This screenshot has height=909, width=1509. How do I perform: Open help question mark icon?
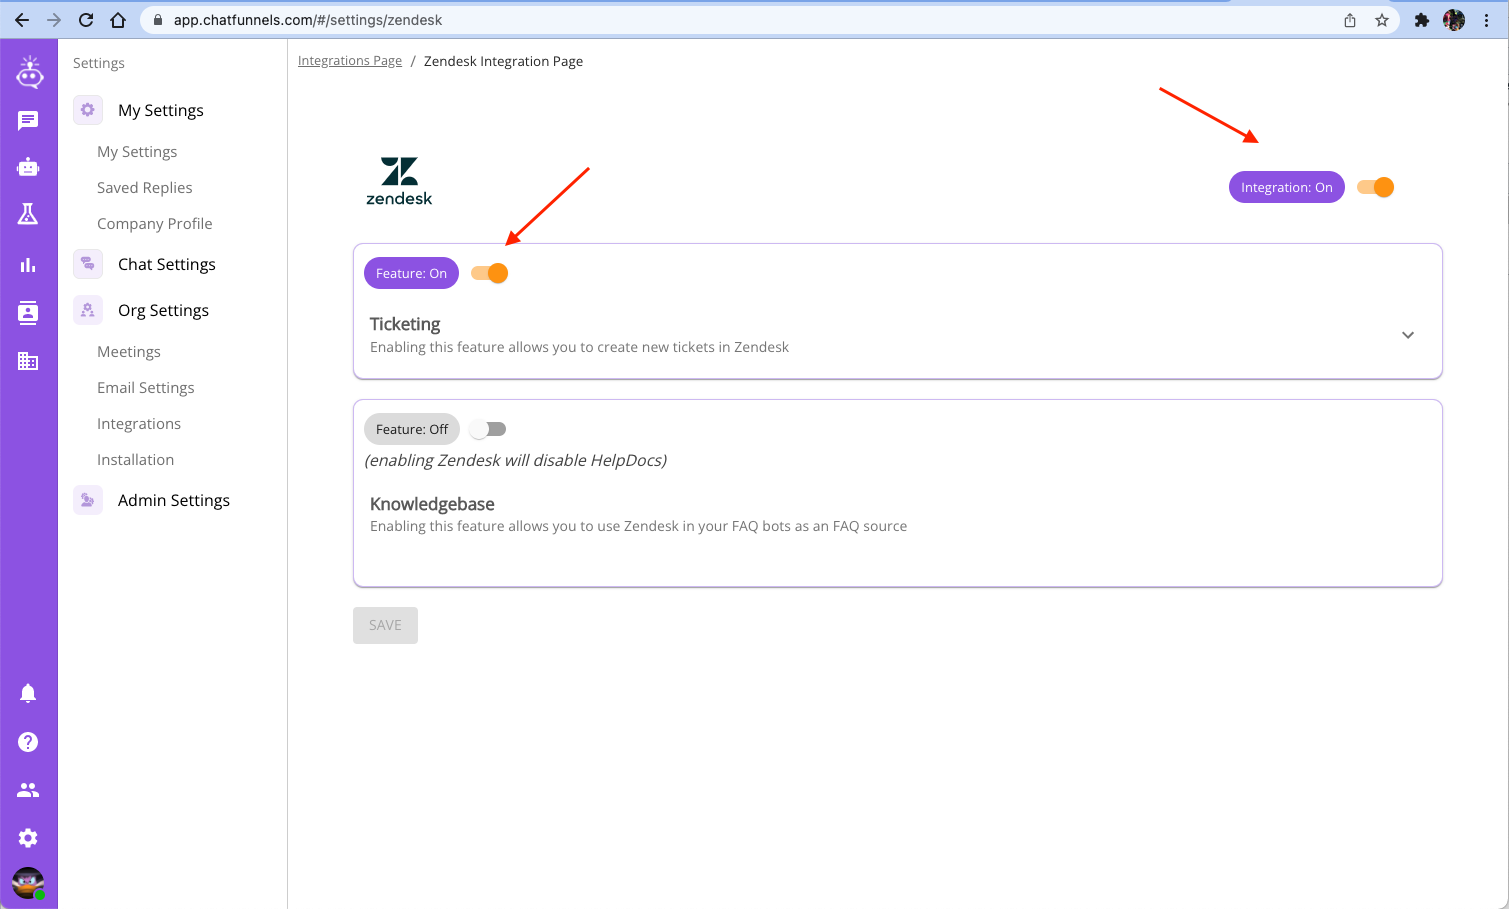28,742
